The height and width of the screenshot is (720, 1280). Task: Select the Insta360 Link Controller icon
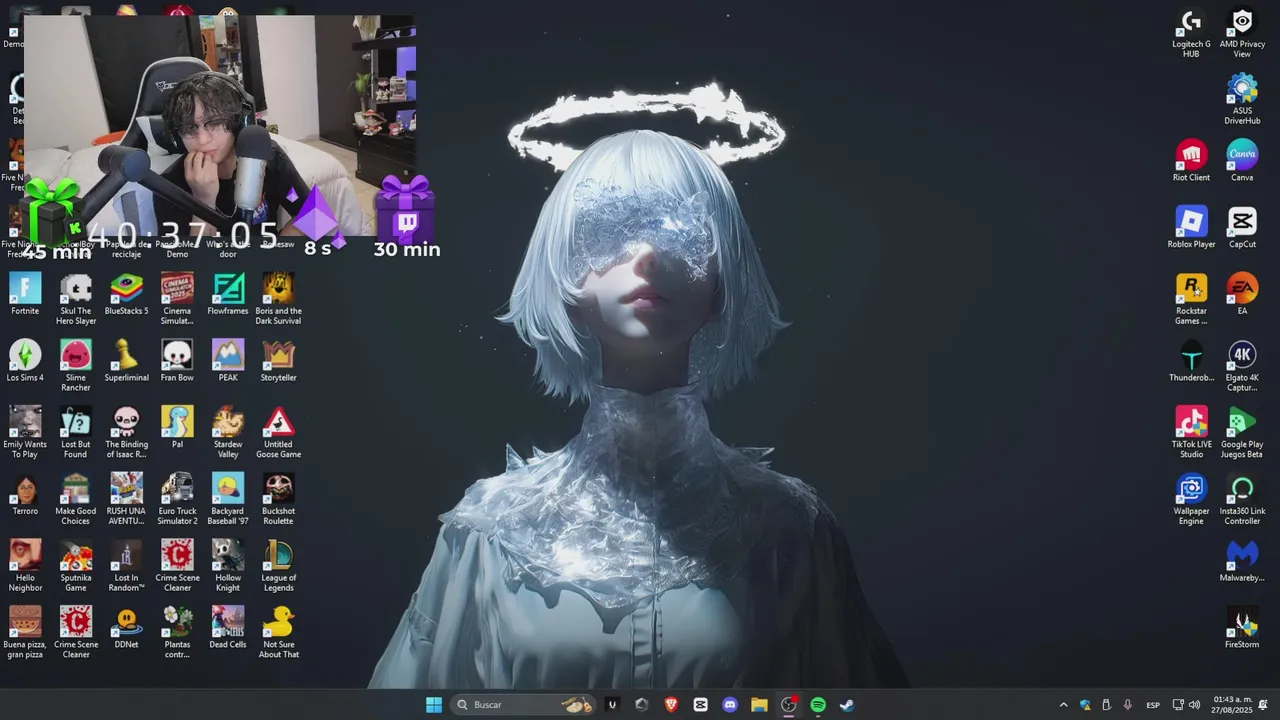point(1242,499)
